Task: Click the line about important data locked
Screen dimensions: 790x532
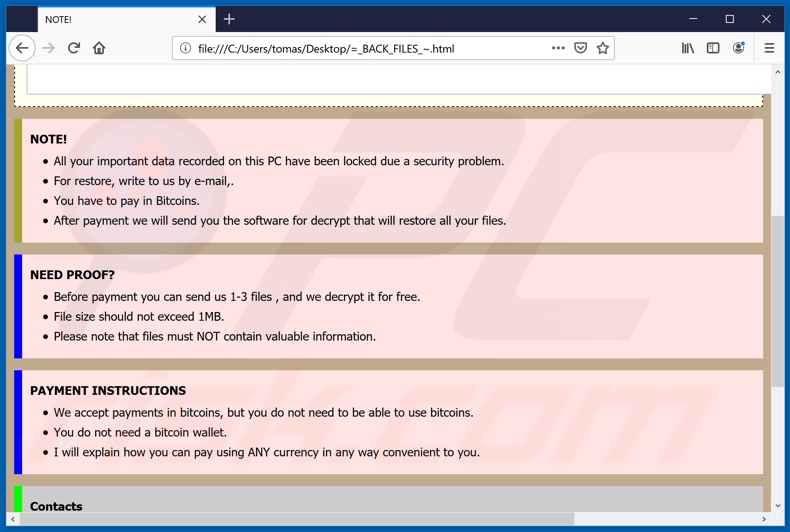Action: pyautogui.click(x=279, y=161)
